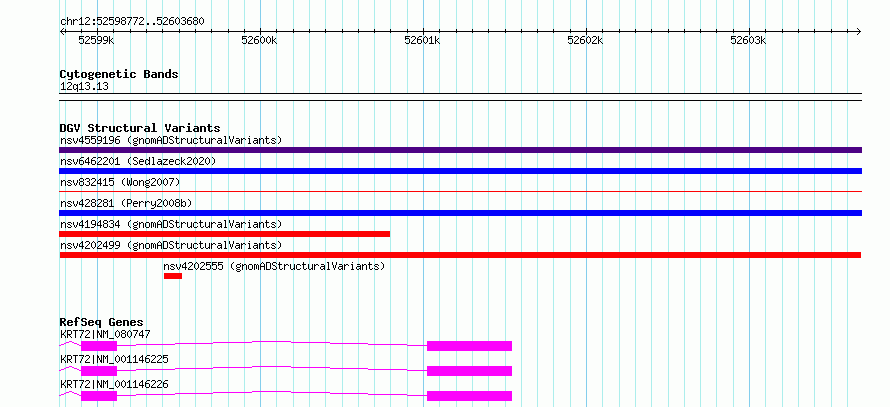Click the 52603k ruler tick label
Viewport: 890px width, 407px height.
pos(748,40)
